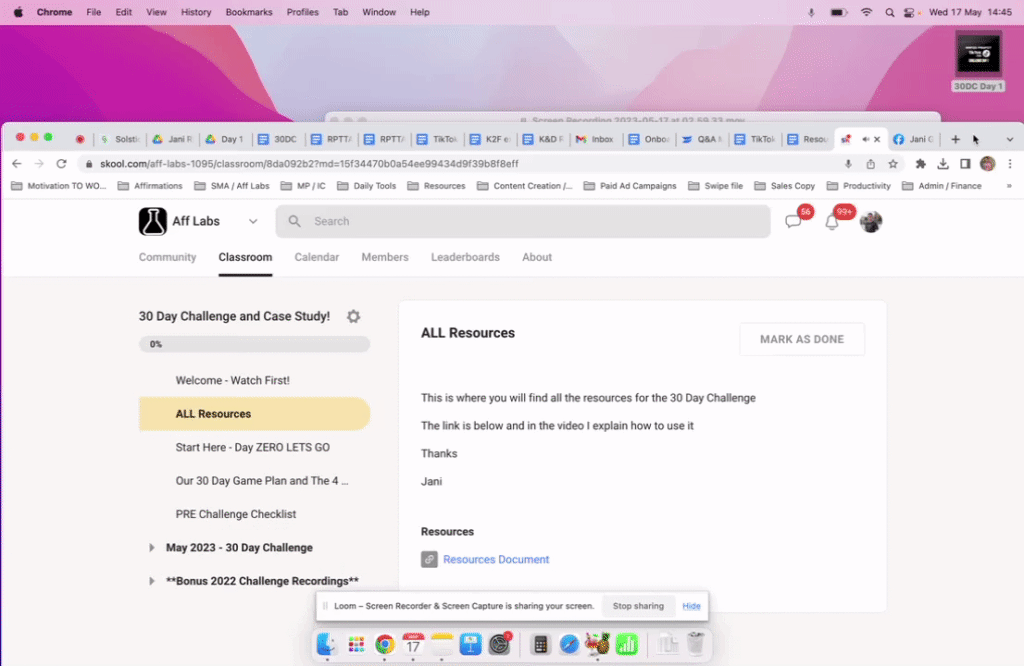1024x666 pixels.
Task: Click the Chrome profile avatar in toolbar
Action: coord(987,164)
